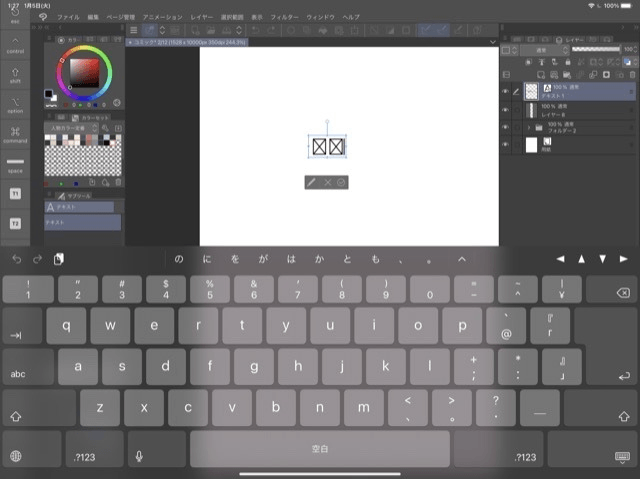Select the コミック canvas tab
The height and width of the screenshot is (479, 640).
(187, 42)
